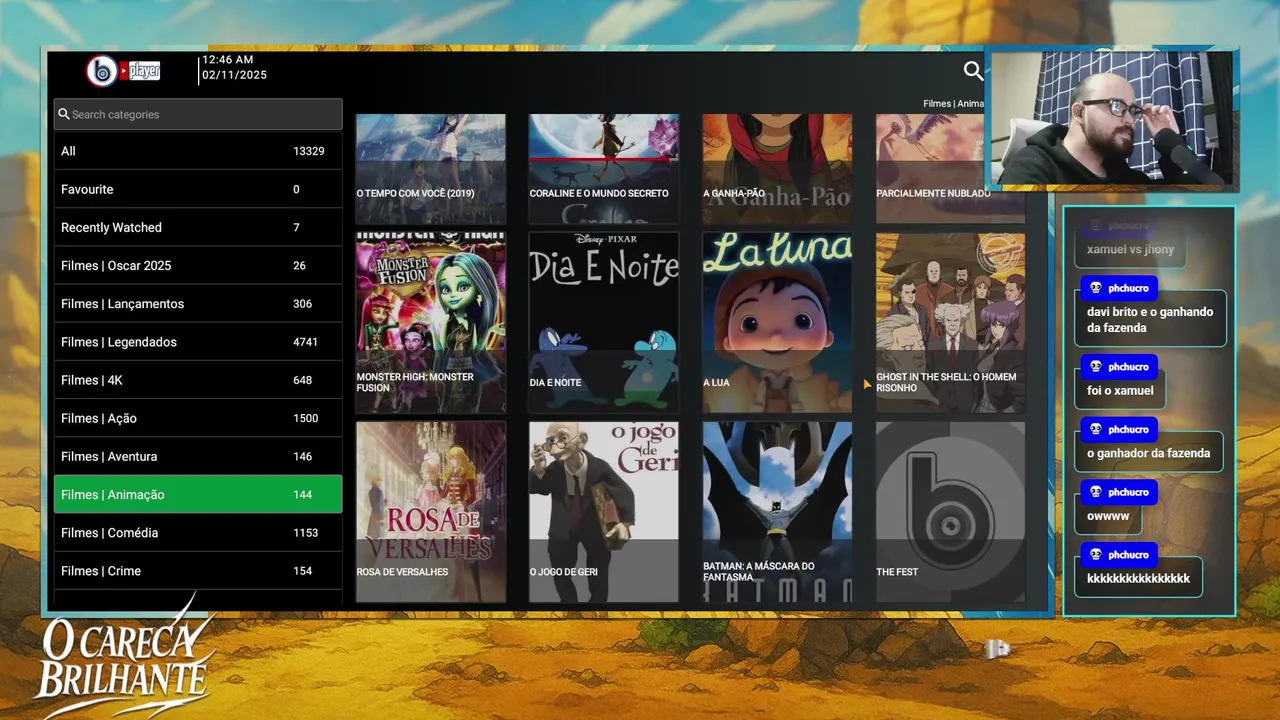Viewport: 1280px width, 720px height.
Task: Click phchucro badge above 'owwww'
Action: (1118, 492)
